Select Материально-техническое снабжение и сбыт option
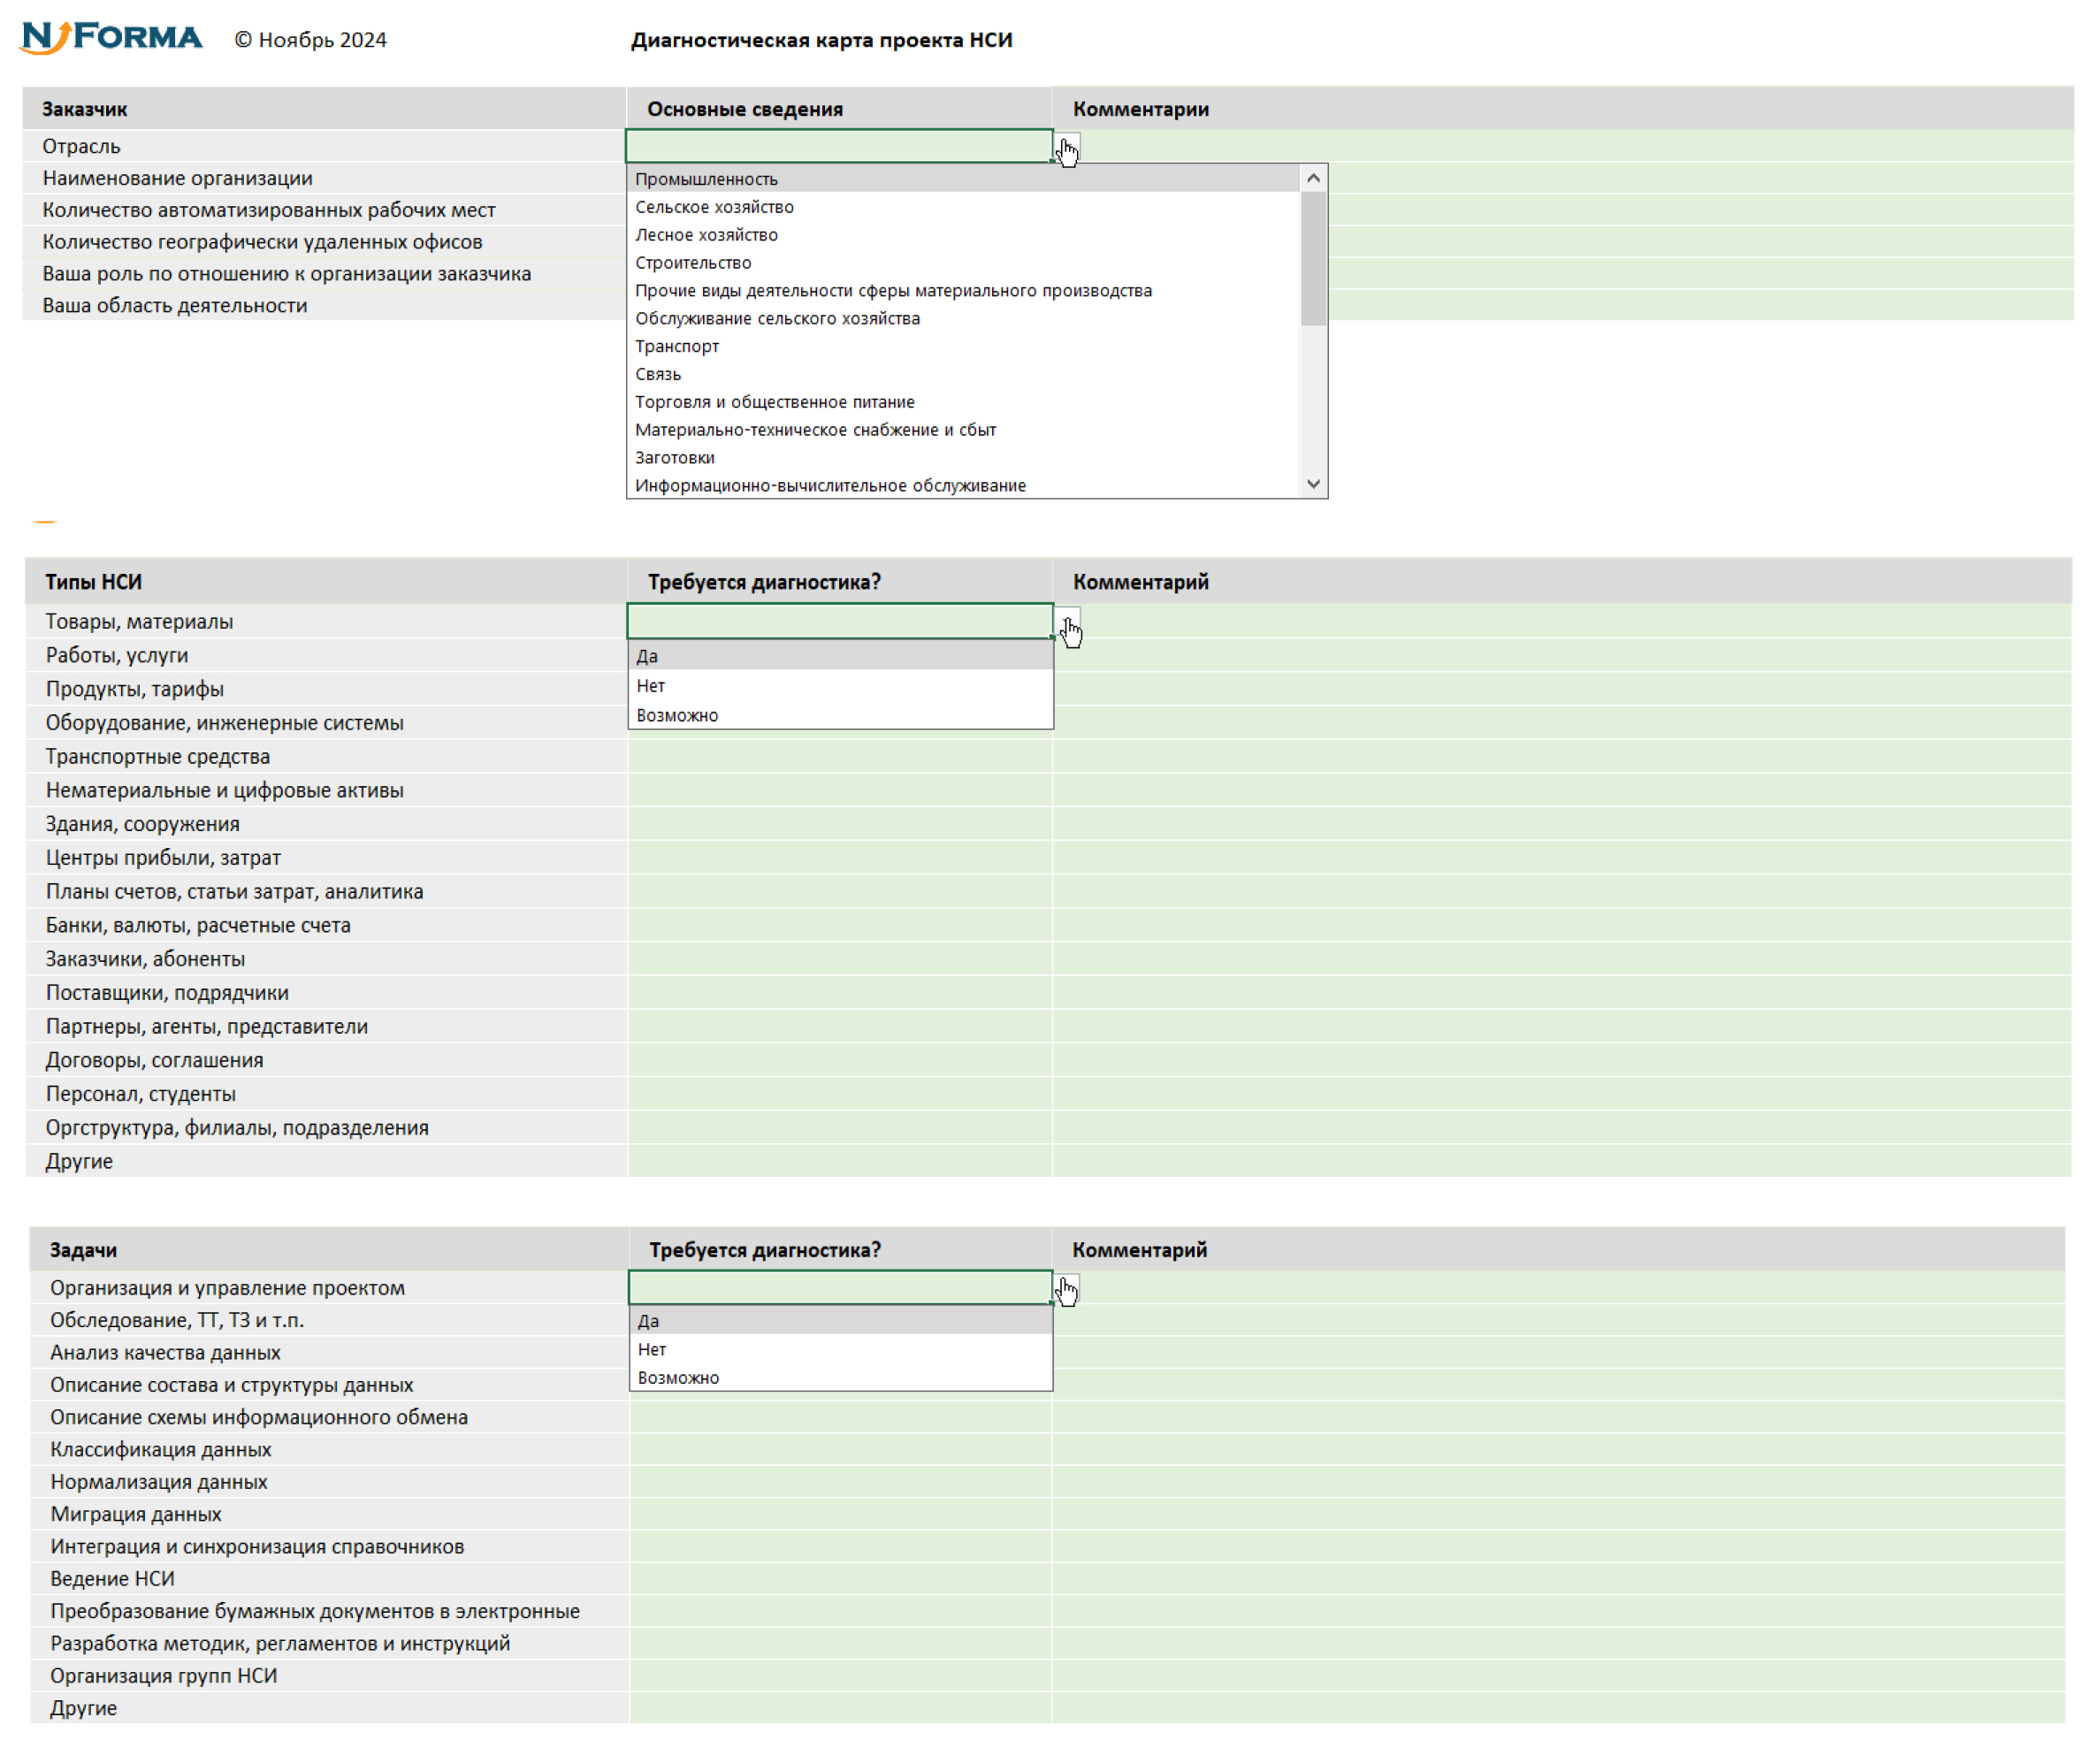2100x1748 pixels. point(963,431)
